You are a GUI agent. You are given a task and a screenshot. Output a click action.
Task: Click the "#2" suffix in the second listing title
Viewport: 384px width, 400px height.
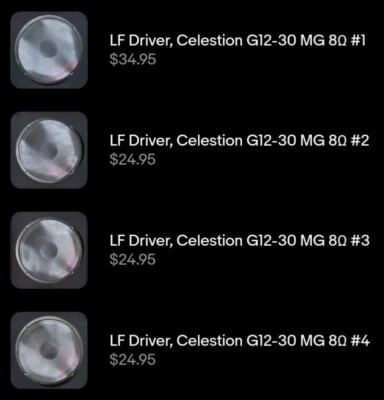pos(360,141)
